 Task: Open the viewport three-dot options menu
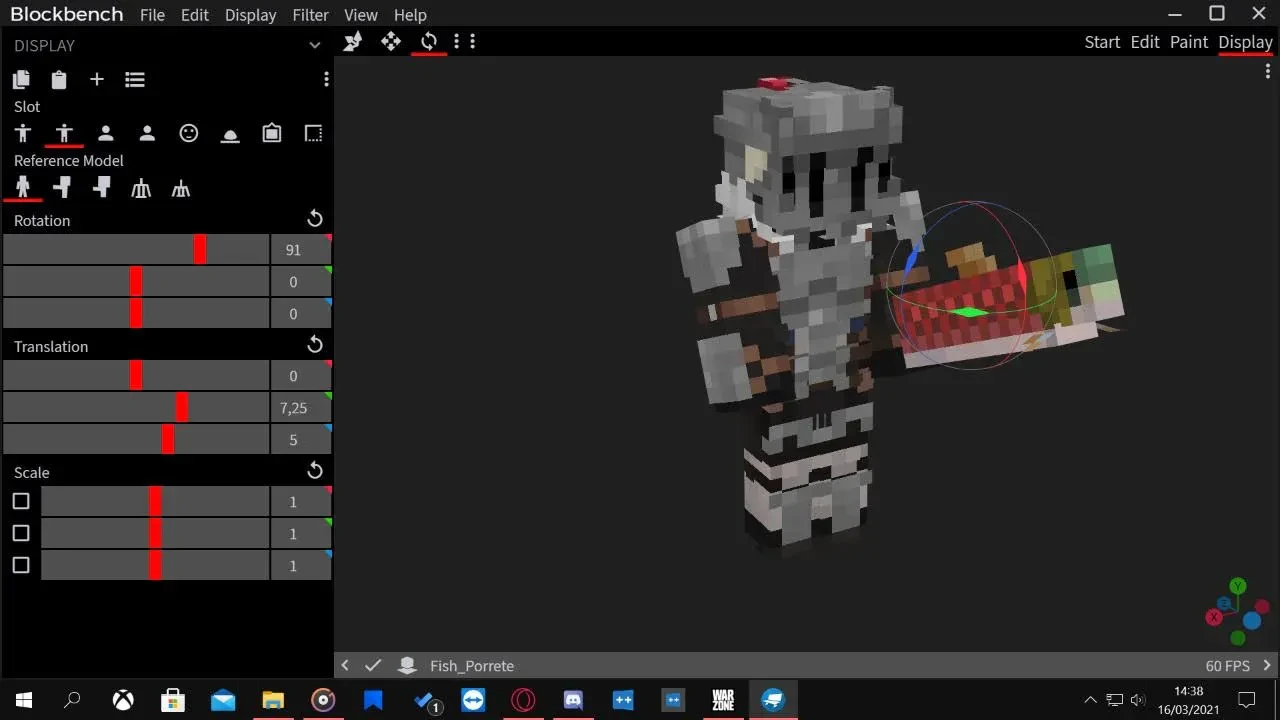tap(1269, 73)
